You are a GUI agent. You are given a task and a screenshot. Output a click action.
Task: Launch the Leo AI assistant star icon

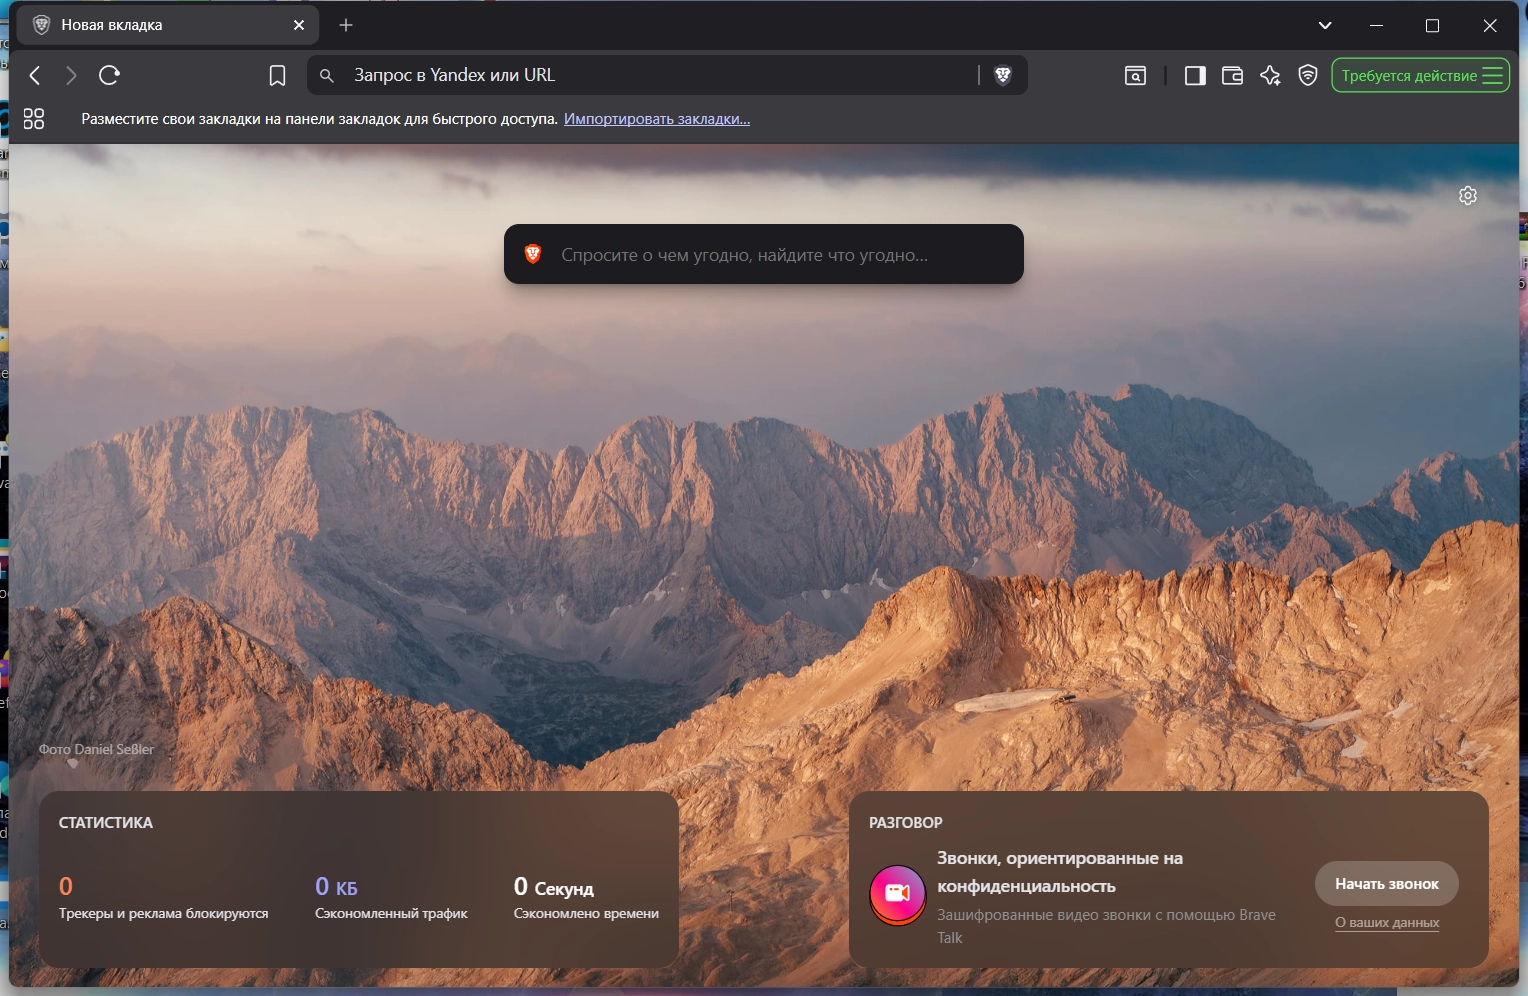click(1270, 76)
